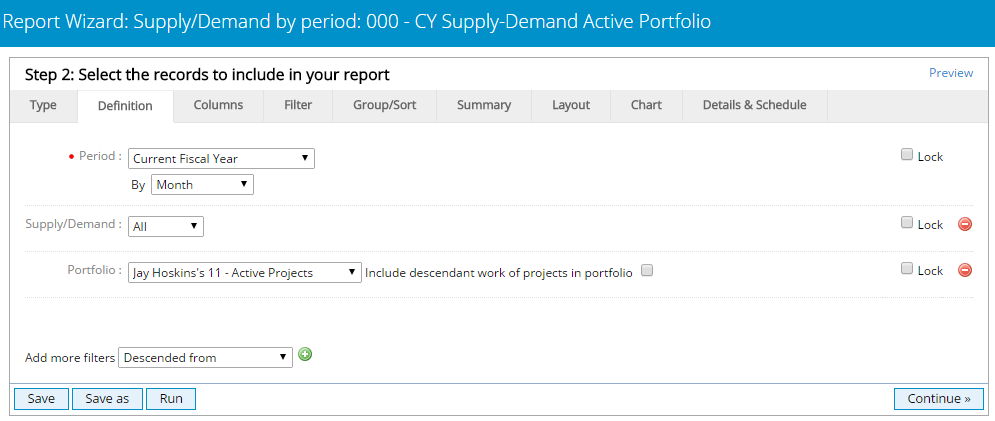Enable include descendant work of projects checkbox
The image size is (995, 421).
point(647,270)
